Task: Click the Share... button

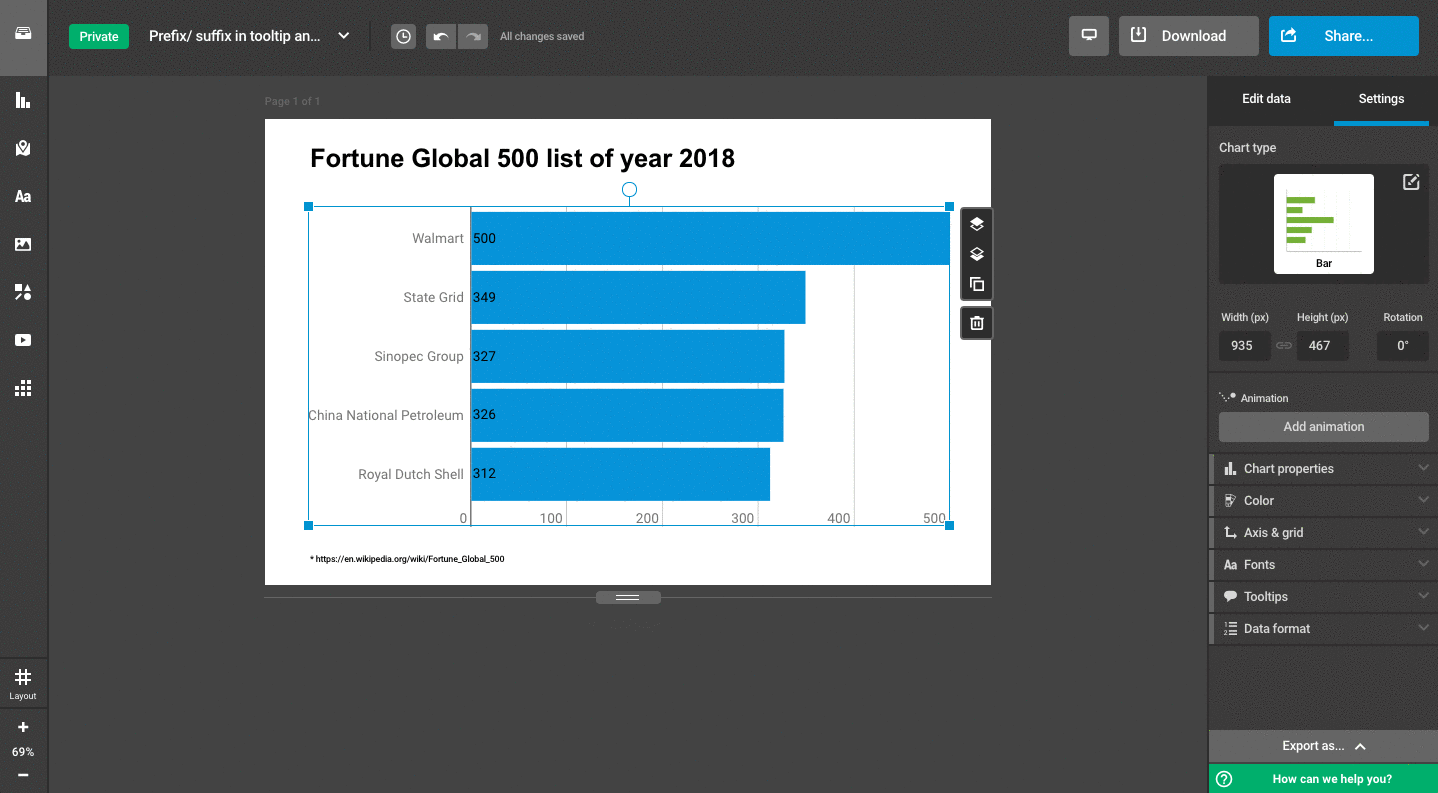Action: coord(1343,36)
